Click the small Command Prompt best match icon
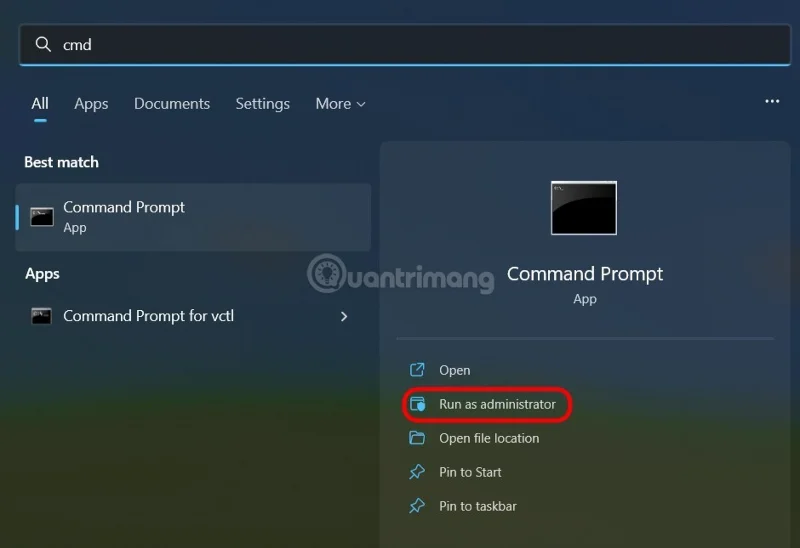Viewport: 800px width, 548px height. point(41,217)
